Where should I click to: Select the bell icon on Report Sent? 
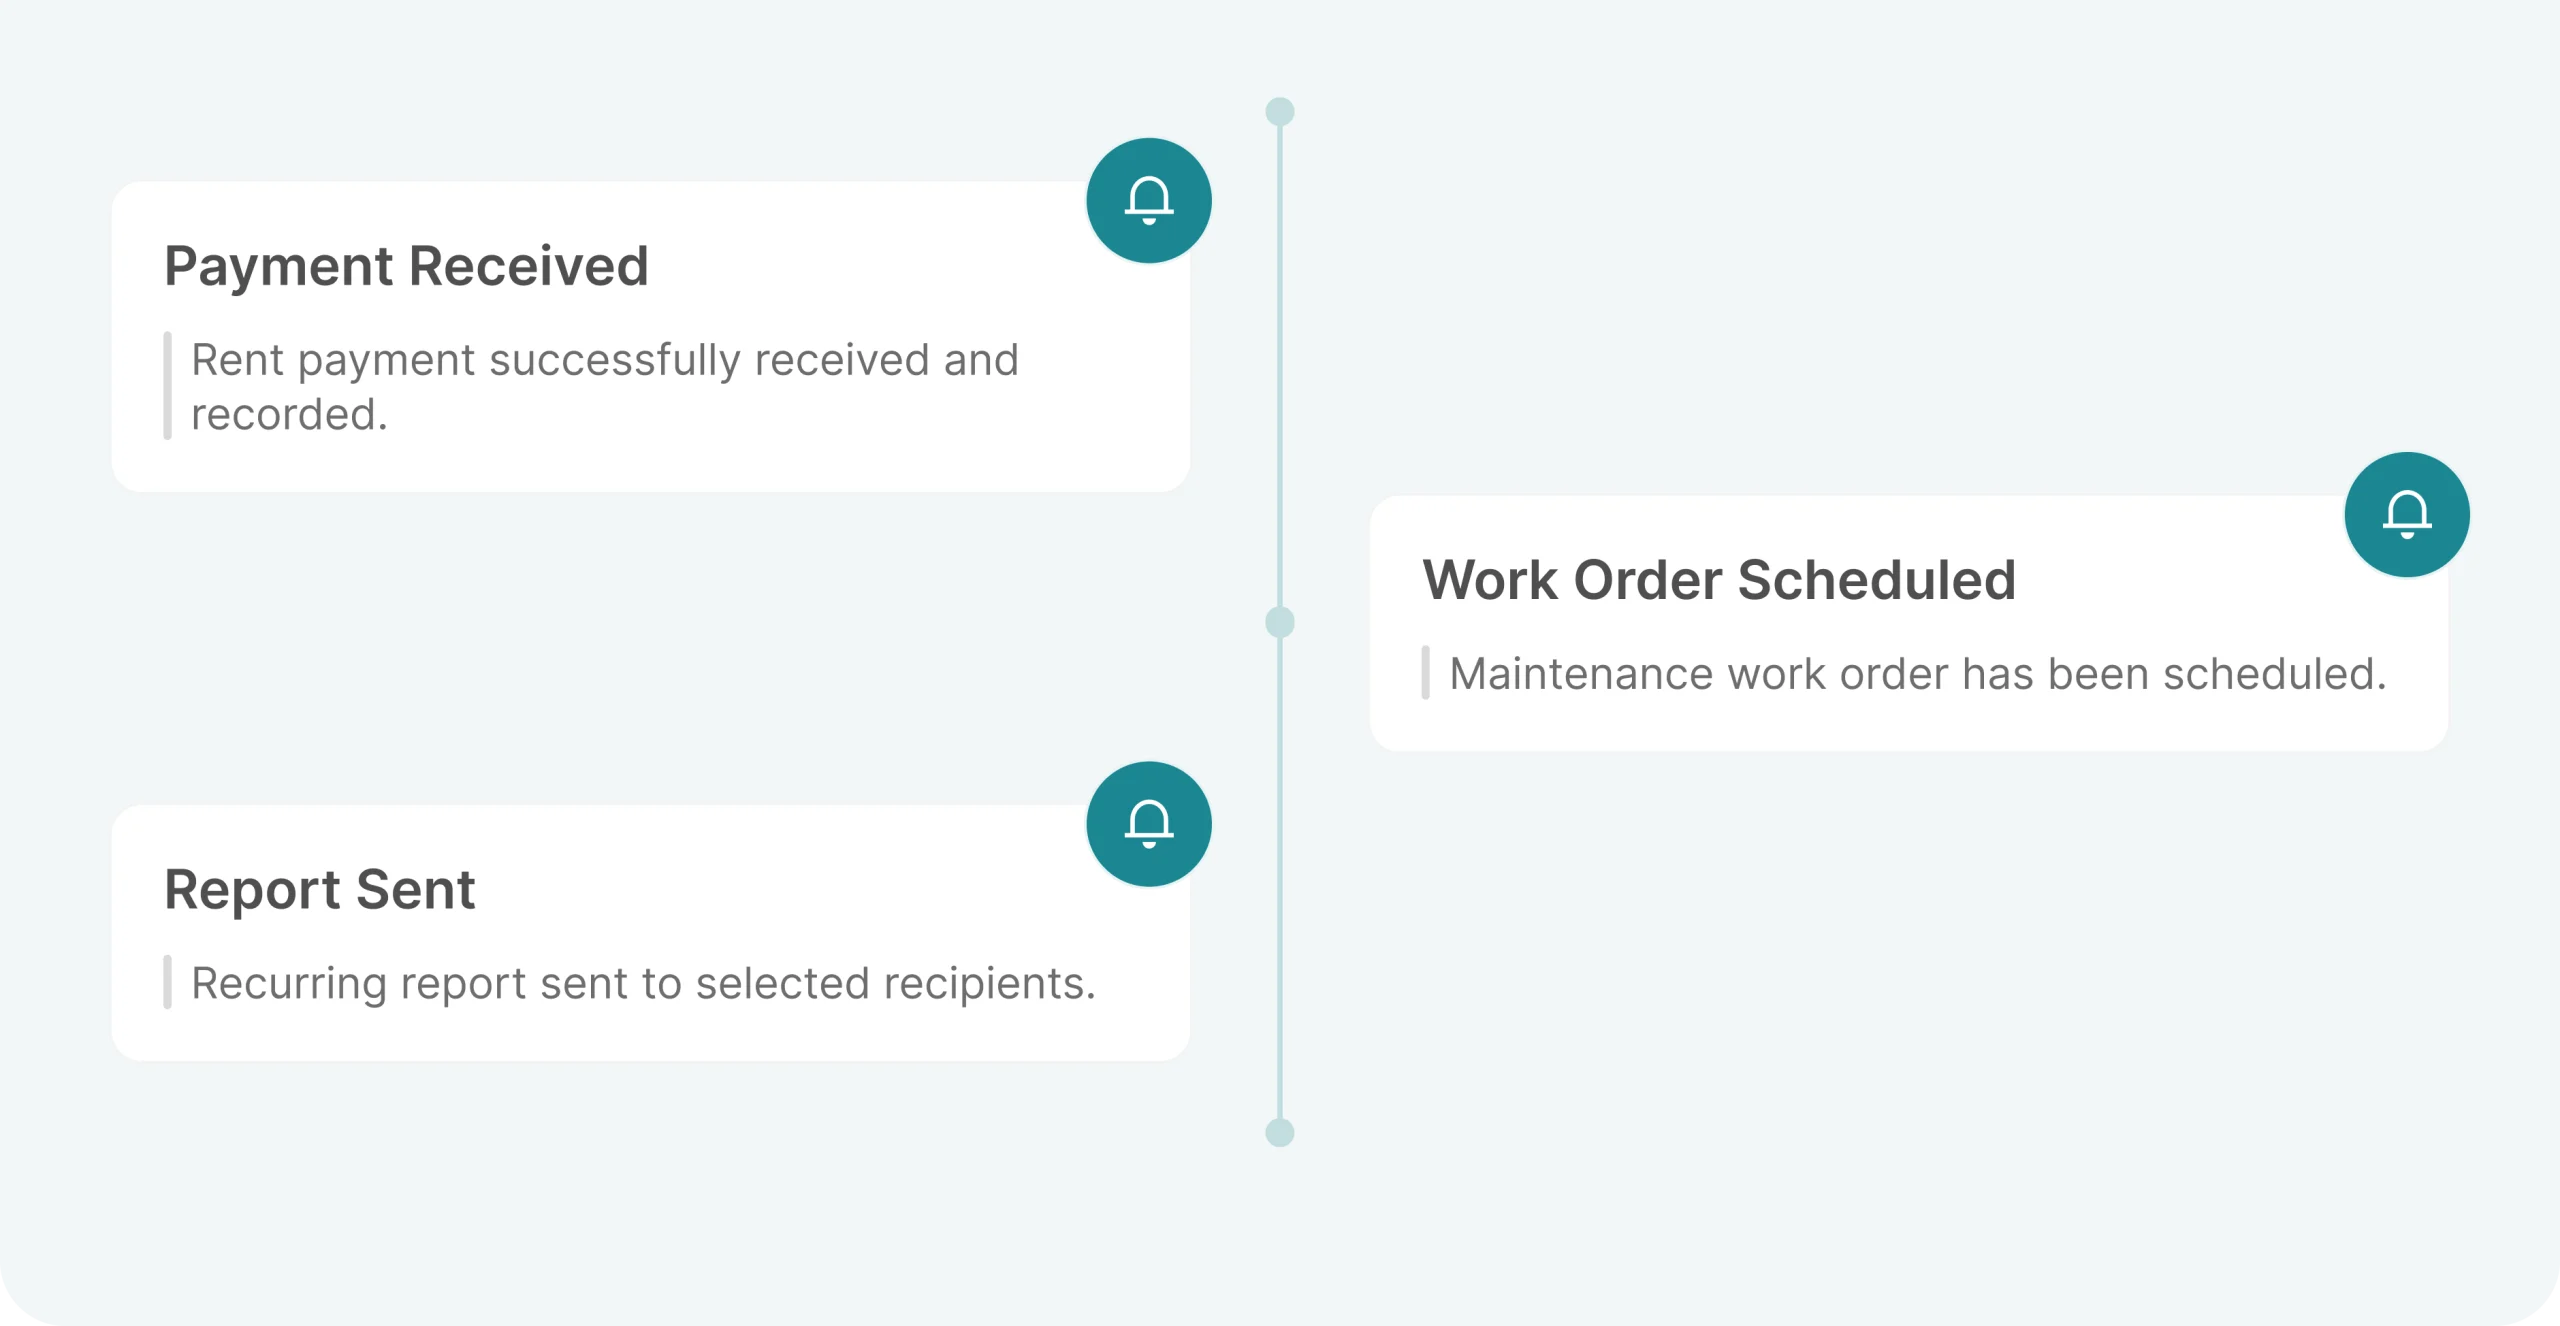1149,824
